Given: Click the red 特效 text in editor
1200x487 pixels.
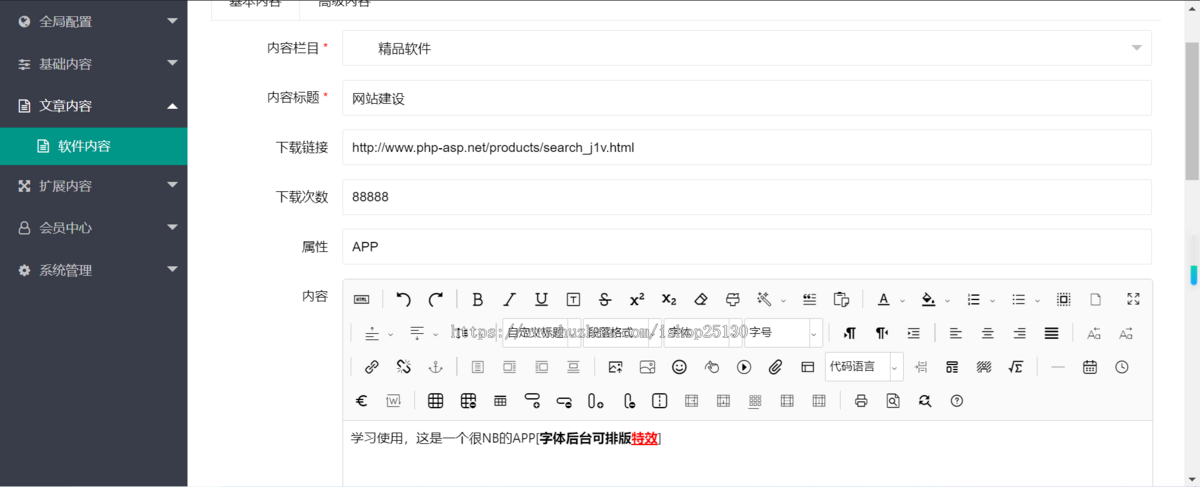Looking at the screenshot, I should 644,438.
